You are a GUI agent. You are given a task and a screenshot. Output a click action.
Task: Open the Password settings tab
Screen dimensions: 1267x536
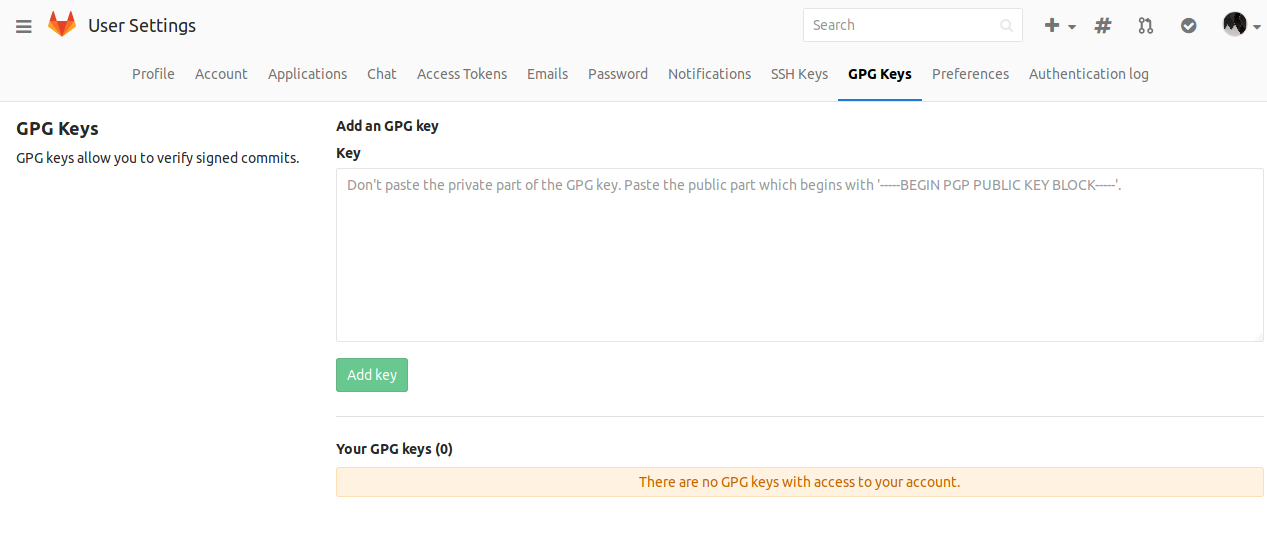click(618, 74)
